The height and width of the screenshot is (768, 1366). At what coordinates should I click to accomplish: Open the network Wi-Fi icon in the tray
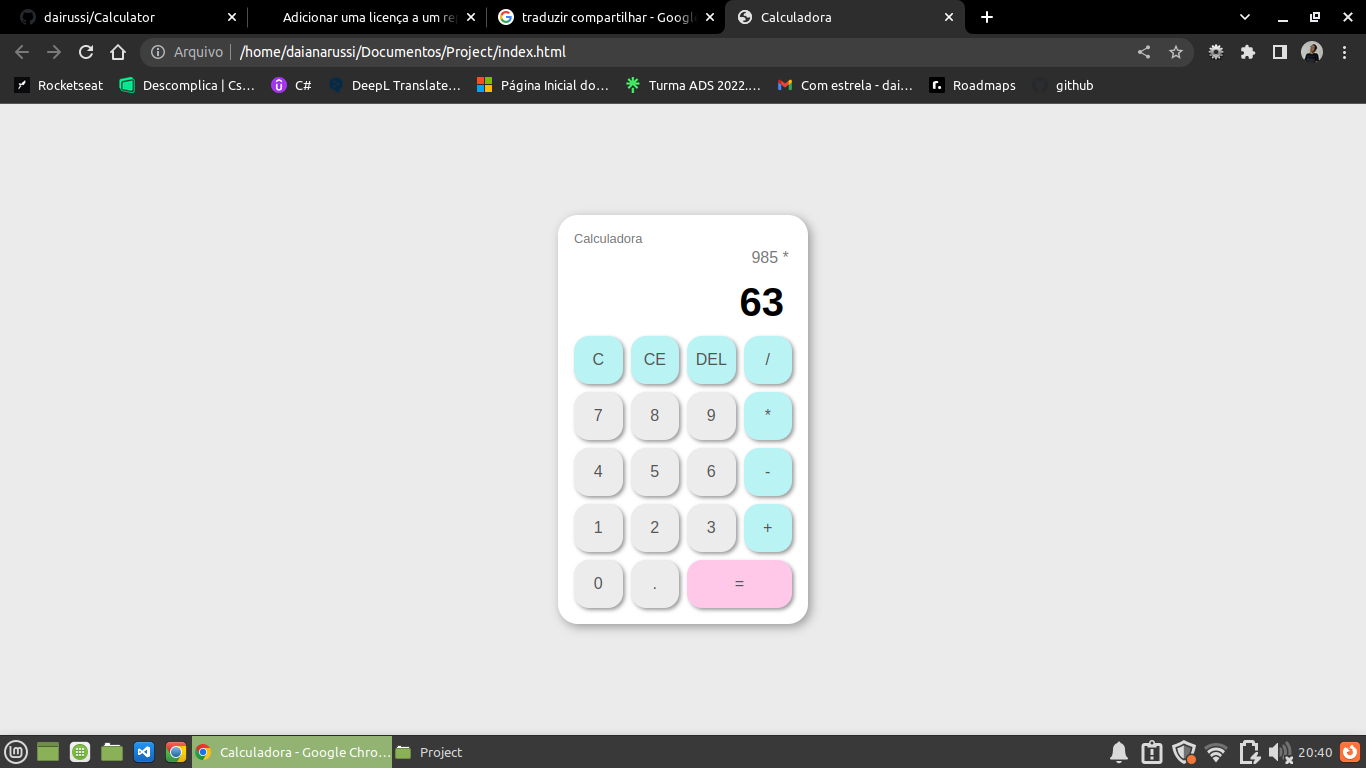(1215, 752)
